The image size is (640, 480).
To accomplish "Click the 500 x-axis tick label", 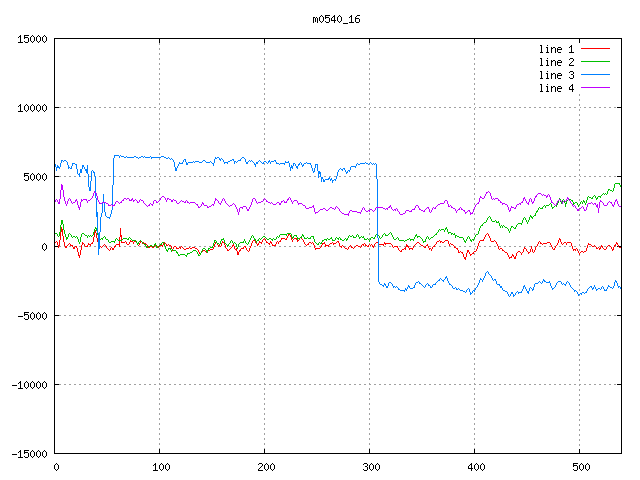I will point(579,467).
